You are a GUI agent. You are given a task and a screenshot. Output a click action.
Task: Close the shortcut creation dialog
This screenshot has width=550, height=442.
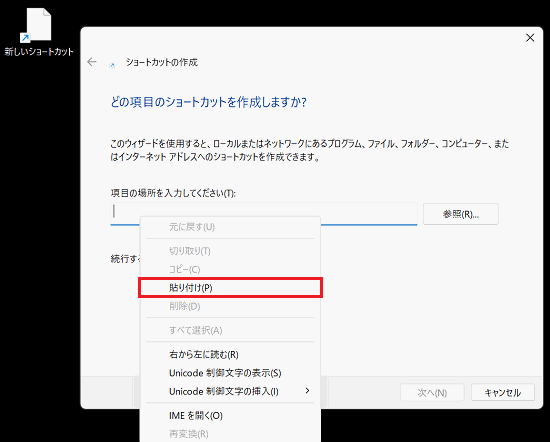[x=530, y=38]
